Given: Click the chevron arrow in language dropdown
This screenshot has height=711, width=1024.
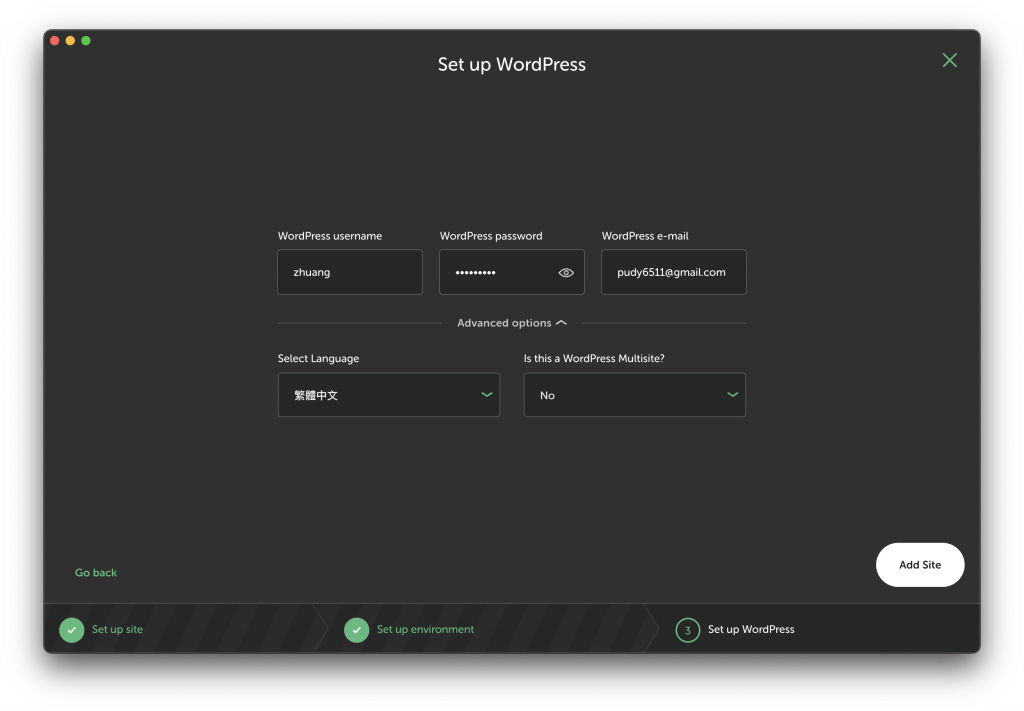Looking at the screenshot, I should 487,394.
